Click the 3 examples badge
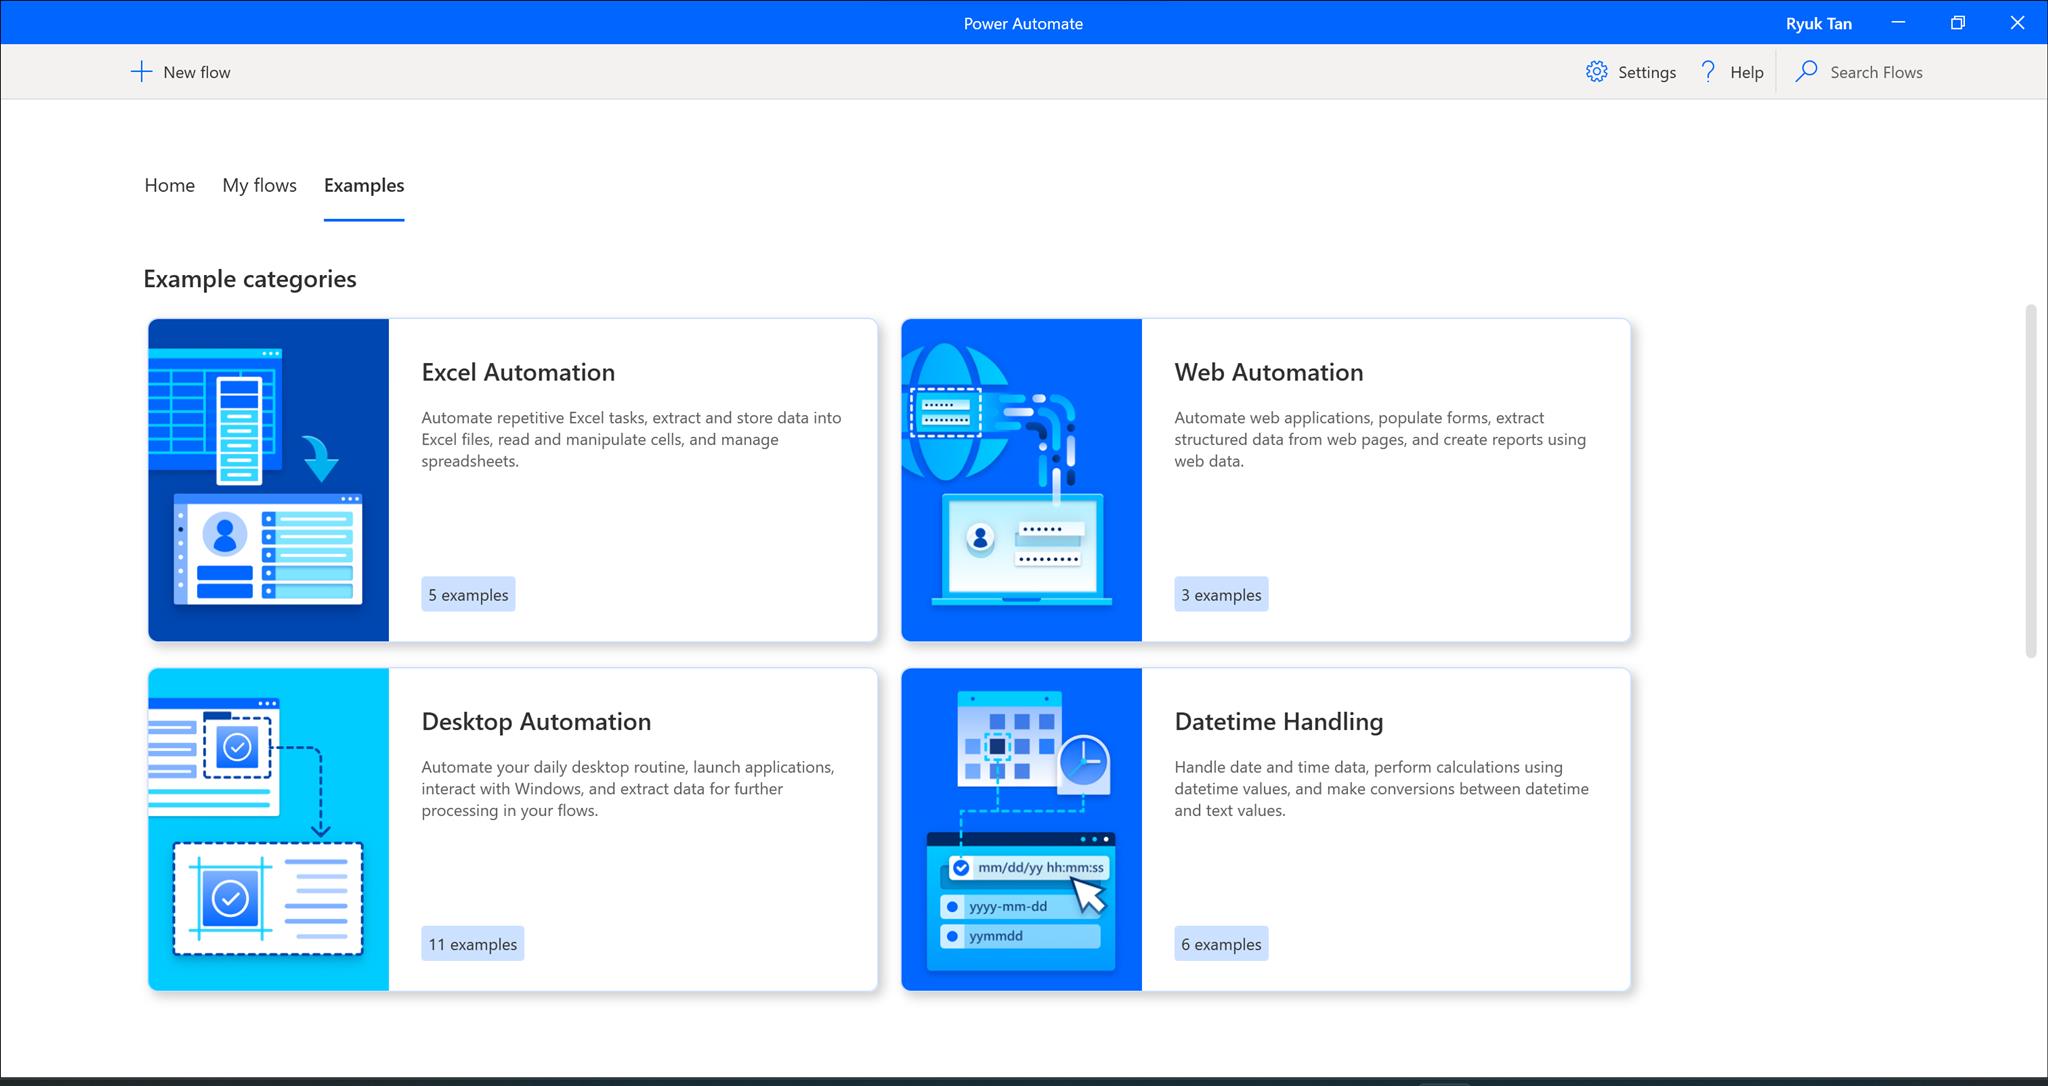Image resolution: width=2048 pixels, height=1086 pixels. 1221,594
